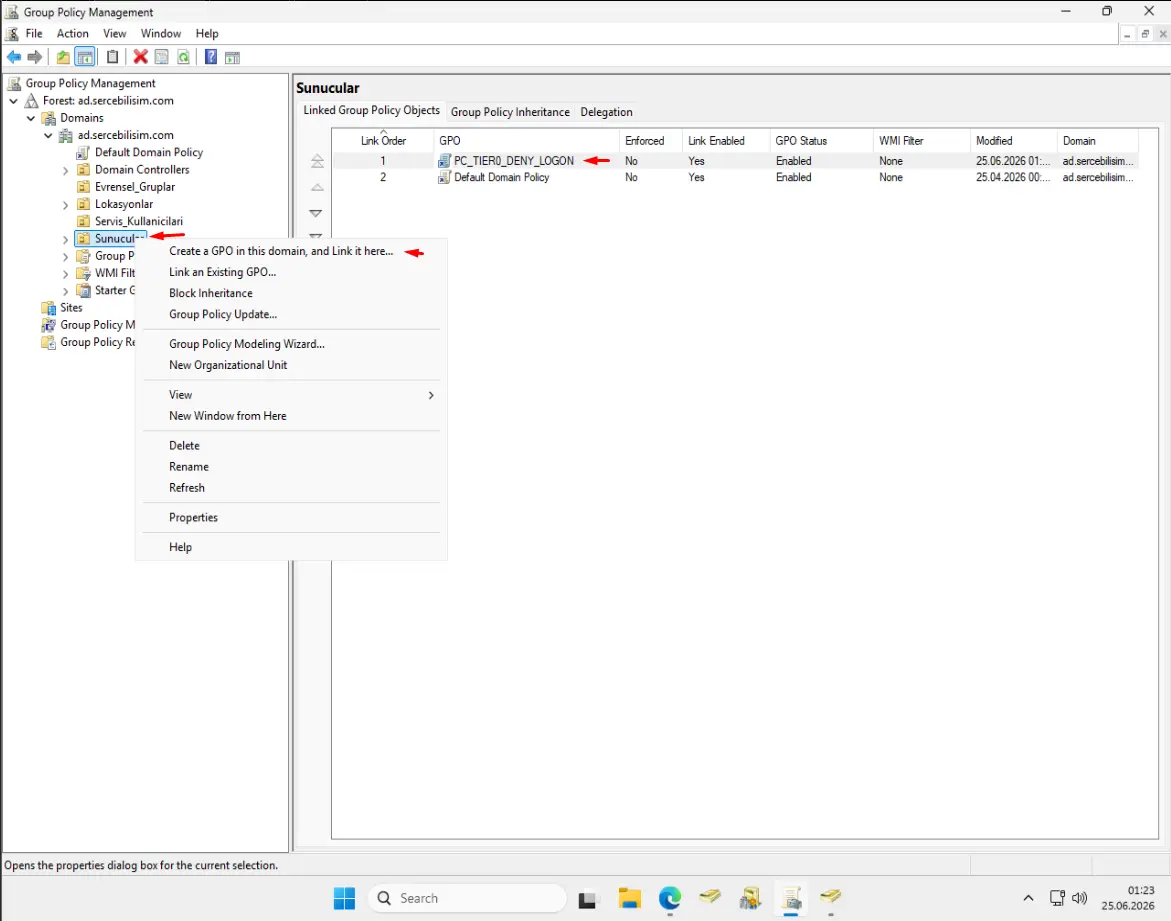This screenshot has width=1171, height=921.
Task: Click the green Refresh toolbar icon
Action: (183, 57)
